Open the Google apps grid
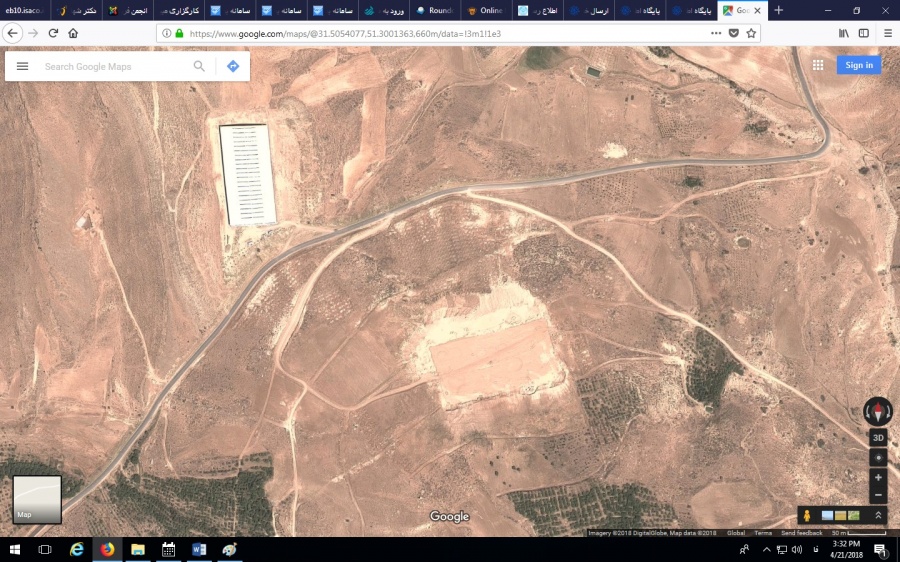The width and height of the screenshot is (900, 562). click(x=818, y=65)
